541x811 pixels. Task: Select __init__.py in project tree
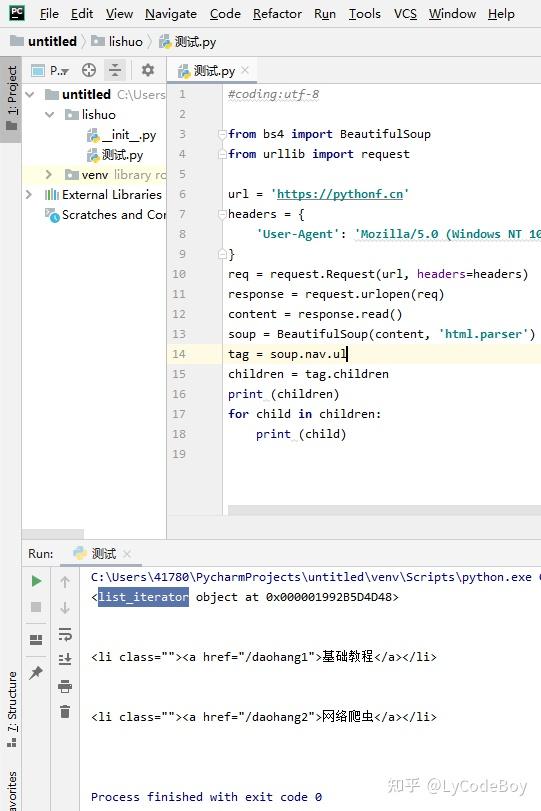pos(122,135)
